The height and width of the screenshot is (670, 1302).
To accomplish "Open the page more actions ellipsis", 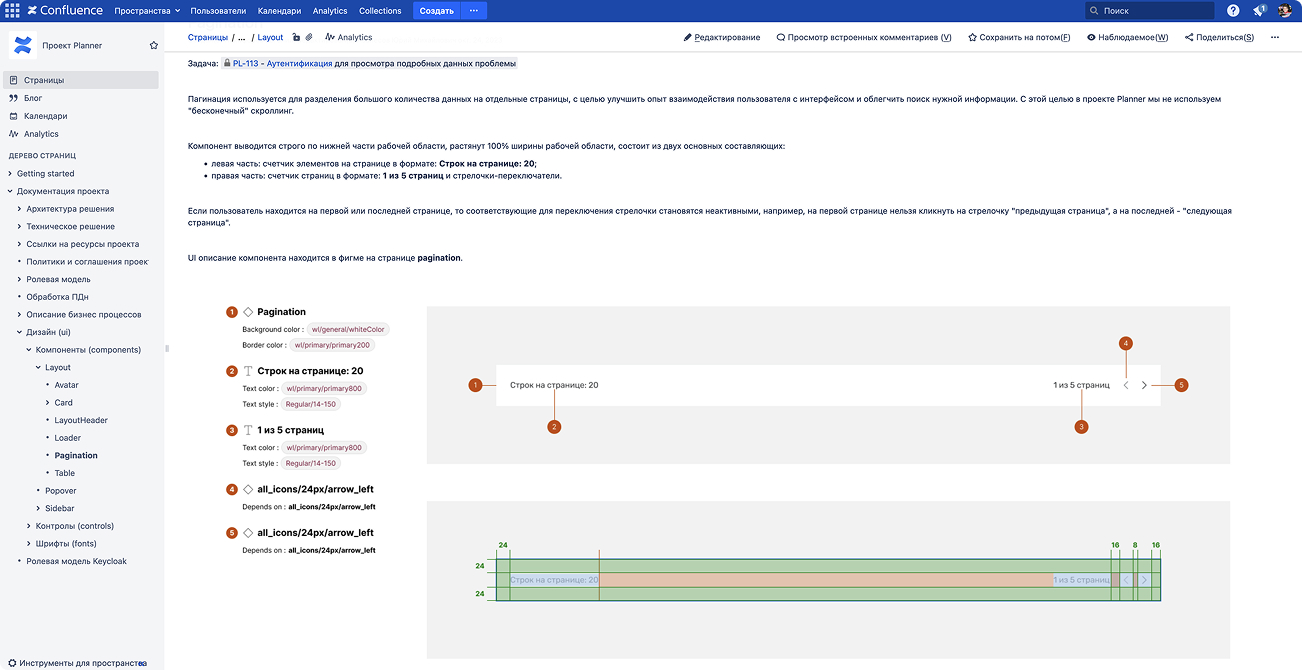I will (x=1275, y=37).
